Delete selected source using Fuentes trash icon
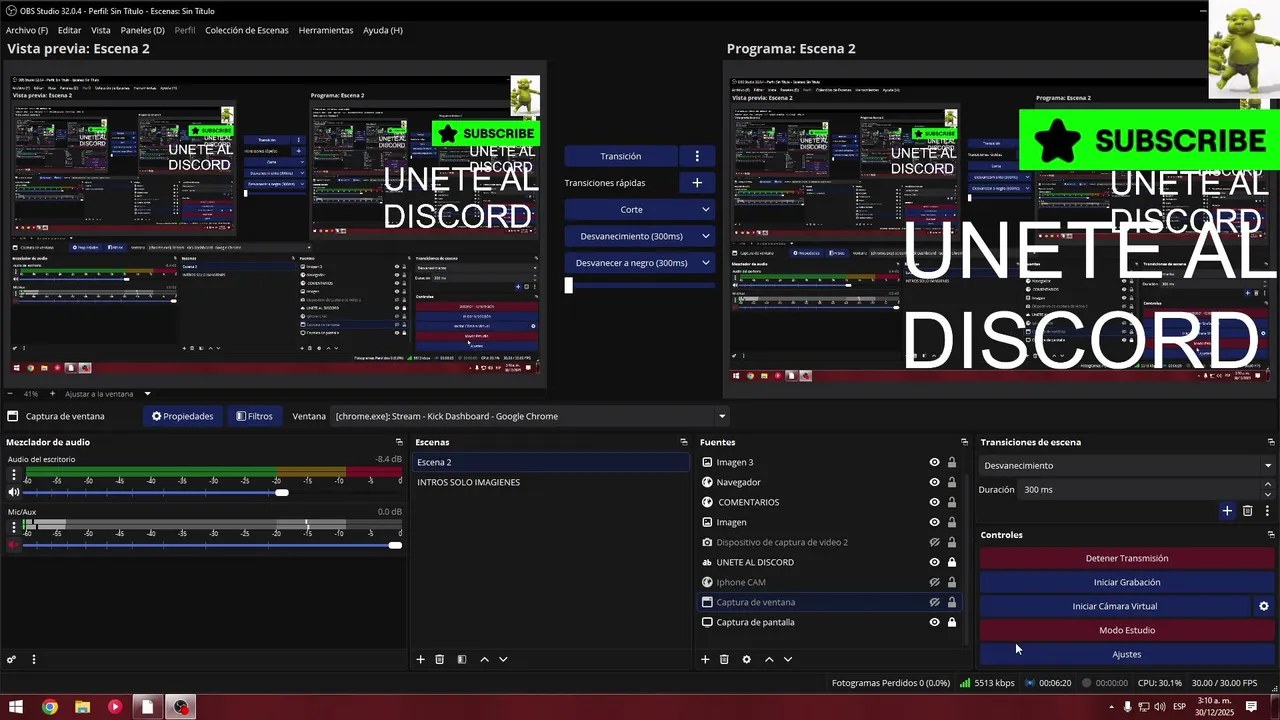The image size is (1280, 720). tap(724, 659)
